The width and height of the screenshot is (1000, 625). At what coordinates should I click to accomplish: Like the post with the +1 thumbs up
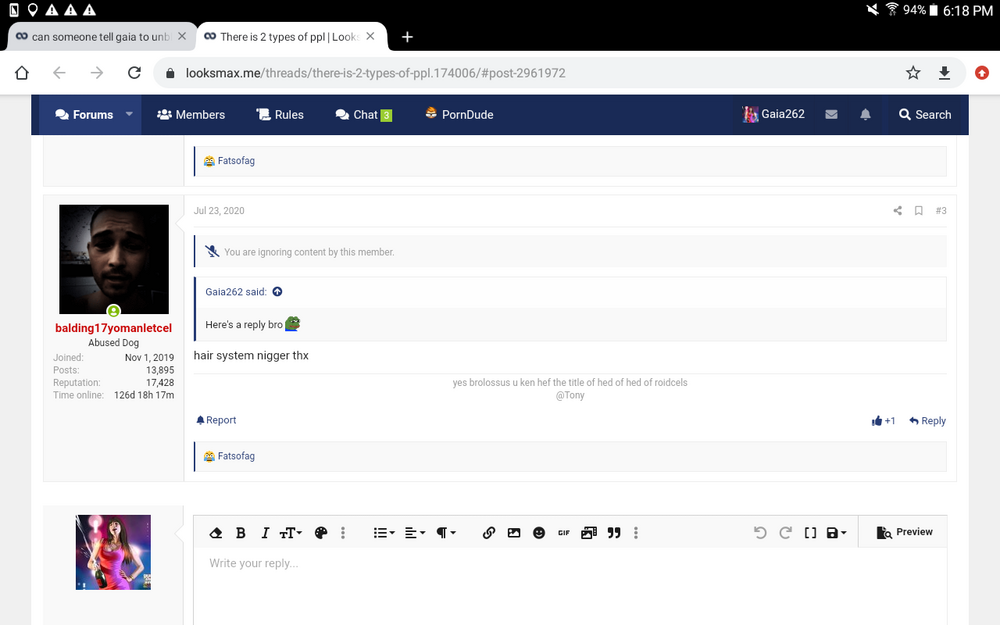[x=883, y=421]
